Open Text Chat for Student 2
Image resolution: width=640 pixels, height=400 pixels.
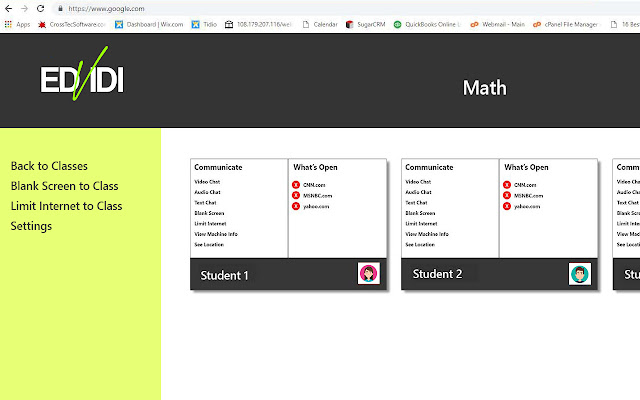416,202
